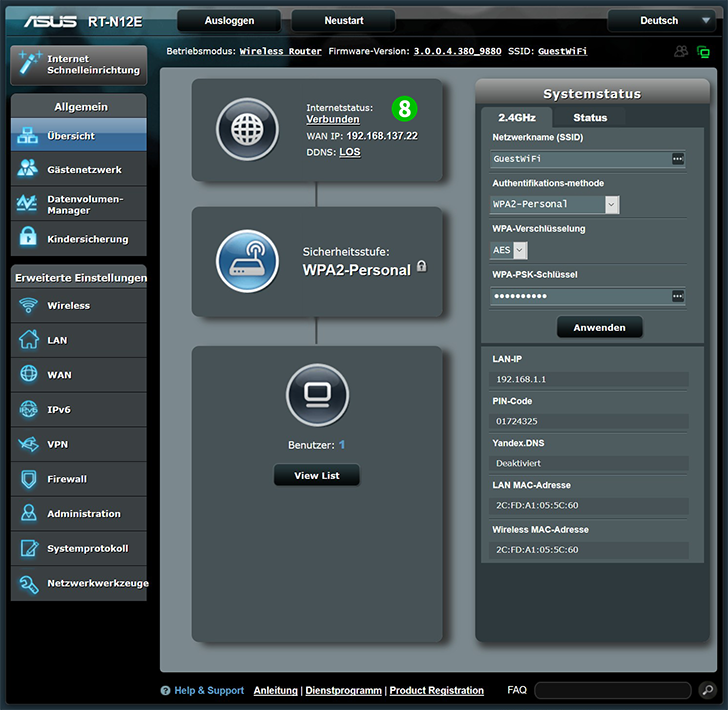Click the Help & Support question icon
Viewport: 728px width, 710px height.
[x=165, y=690]
